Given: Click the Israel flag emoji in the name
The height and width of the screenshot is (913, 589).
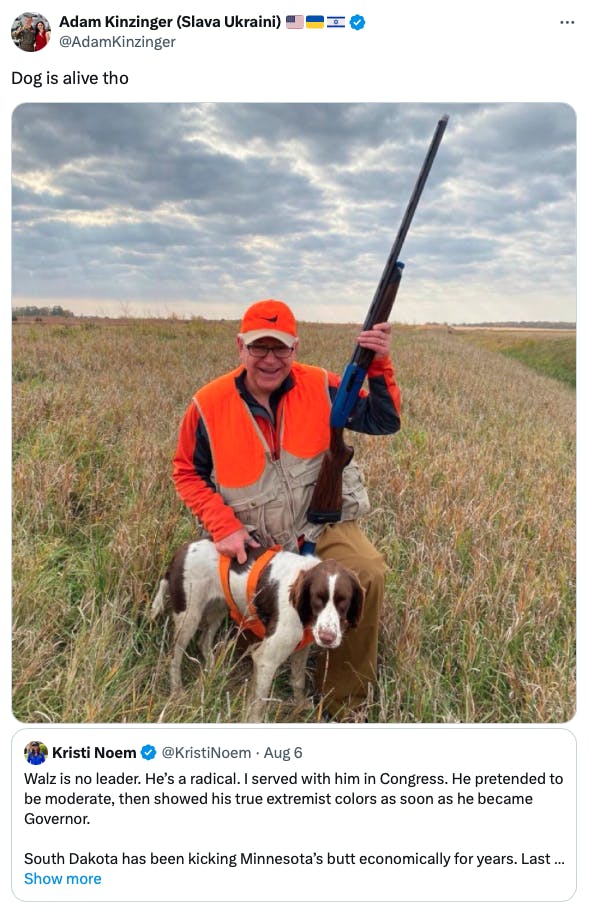Looking at the screenshot, I should pyautogui.click(x=336, y=22).
